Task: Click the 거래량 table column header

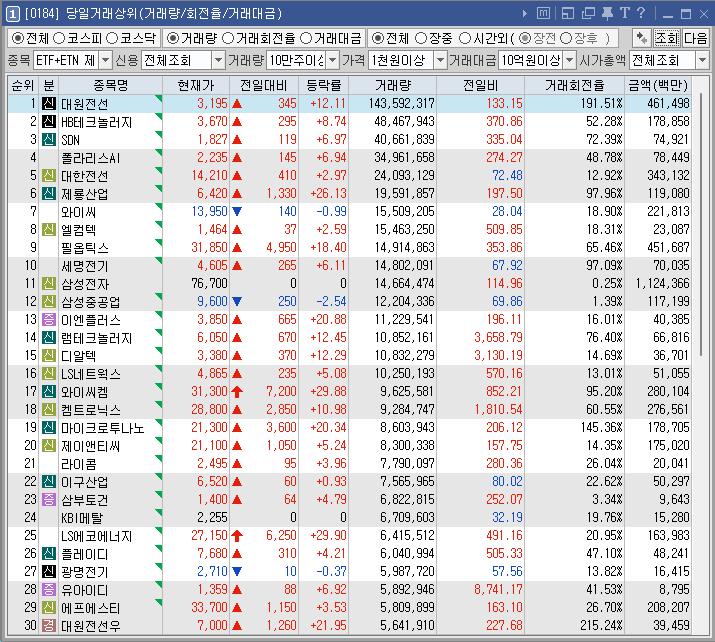Action: (x=393, y=85)
